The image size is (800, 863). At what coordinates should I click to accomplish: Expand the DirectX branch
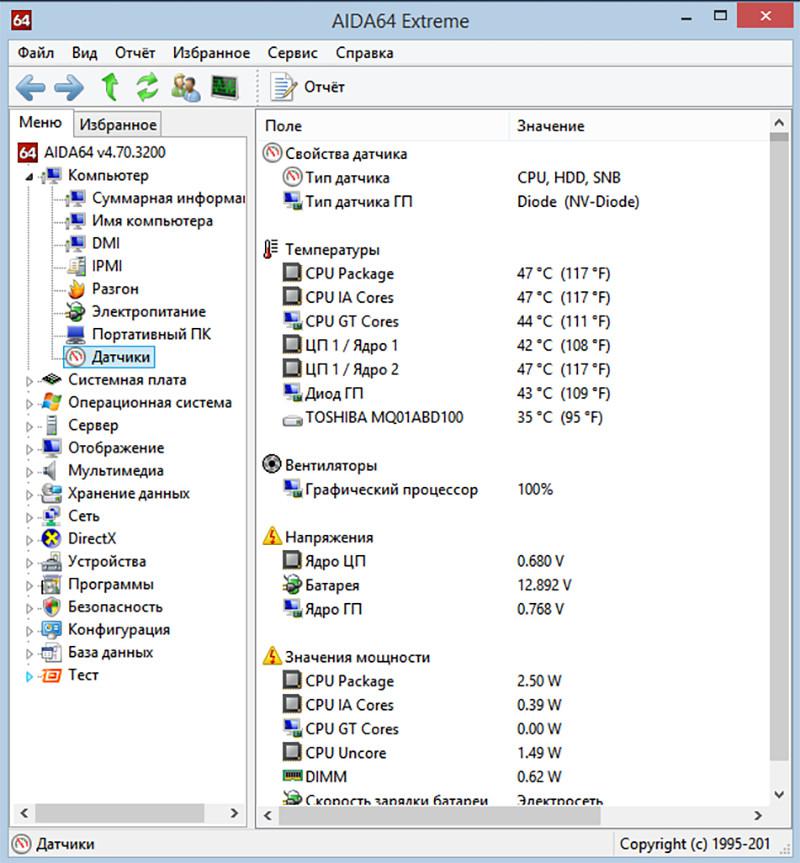pyautogui.click(x=30, y=540)
